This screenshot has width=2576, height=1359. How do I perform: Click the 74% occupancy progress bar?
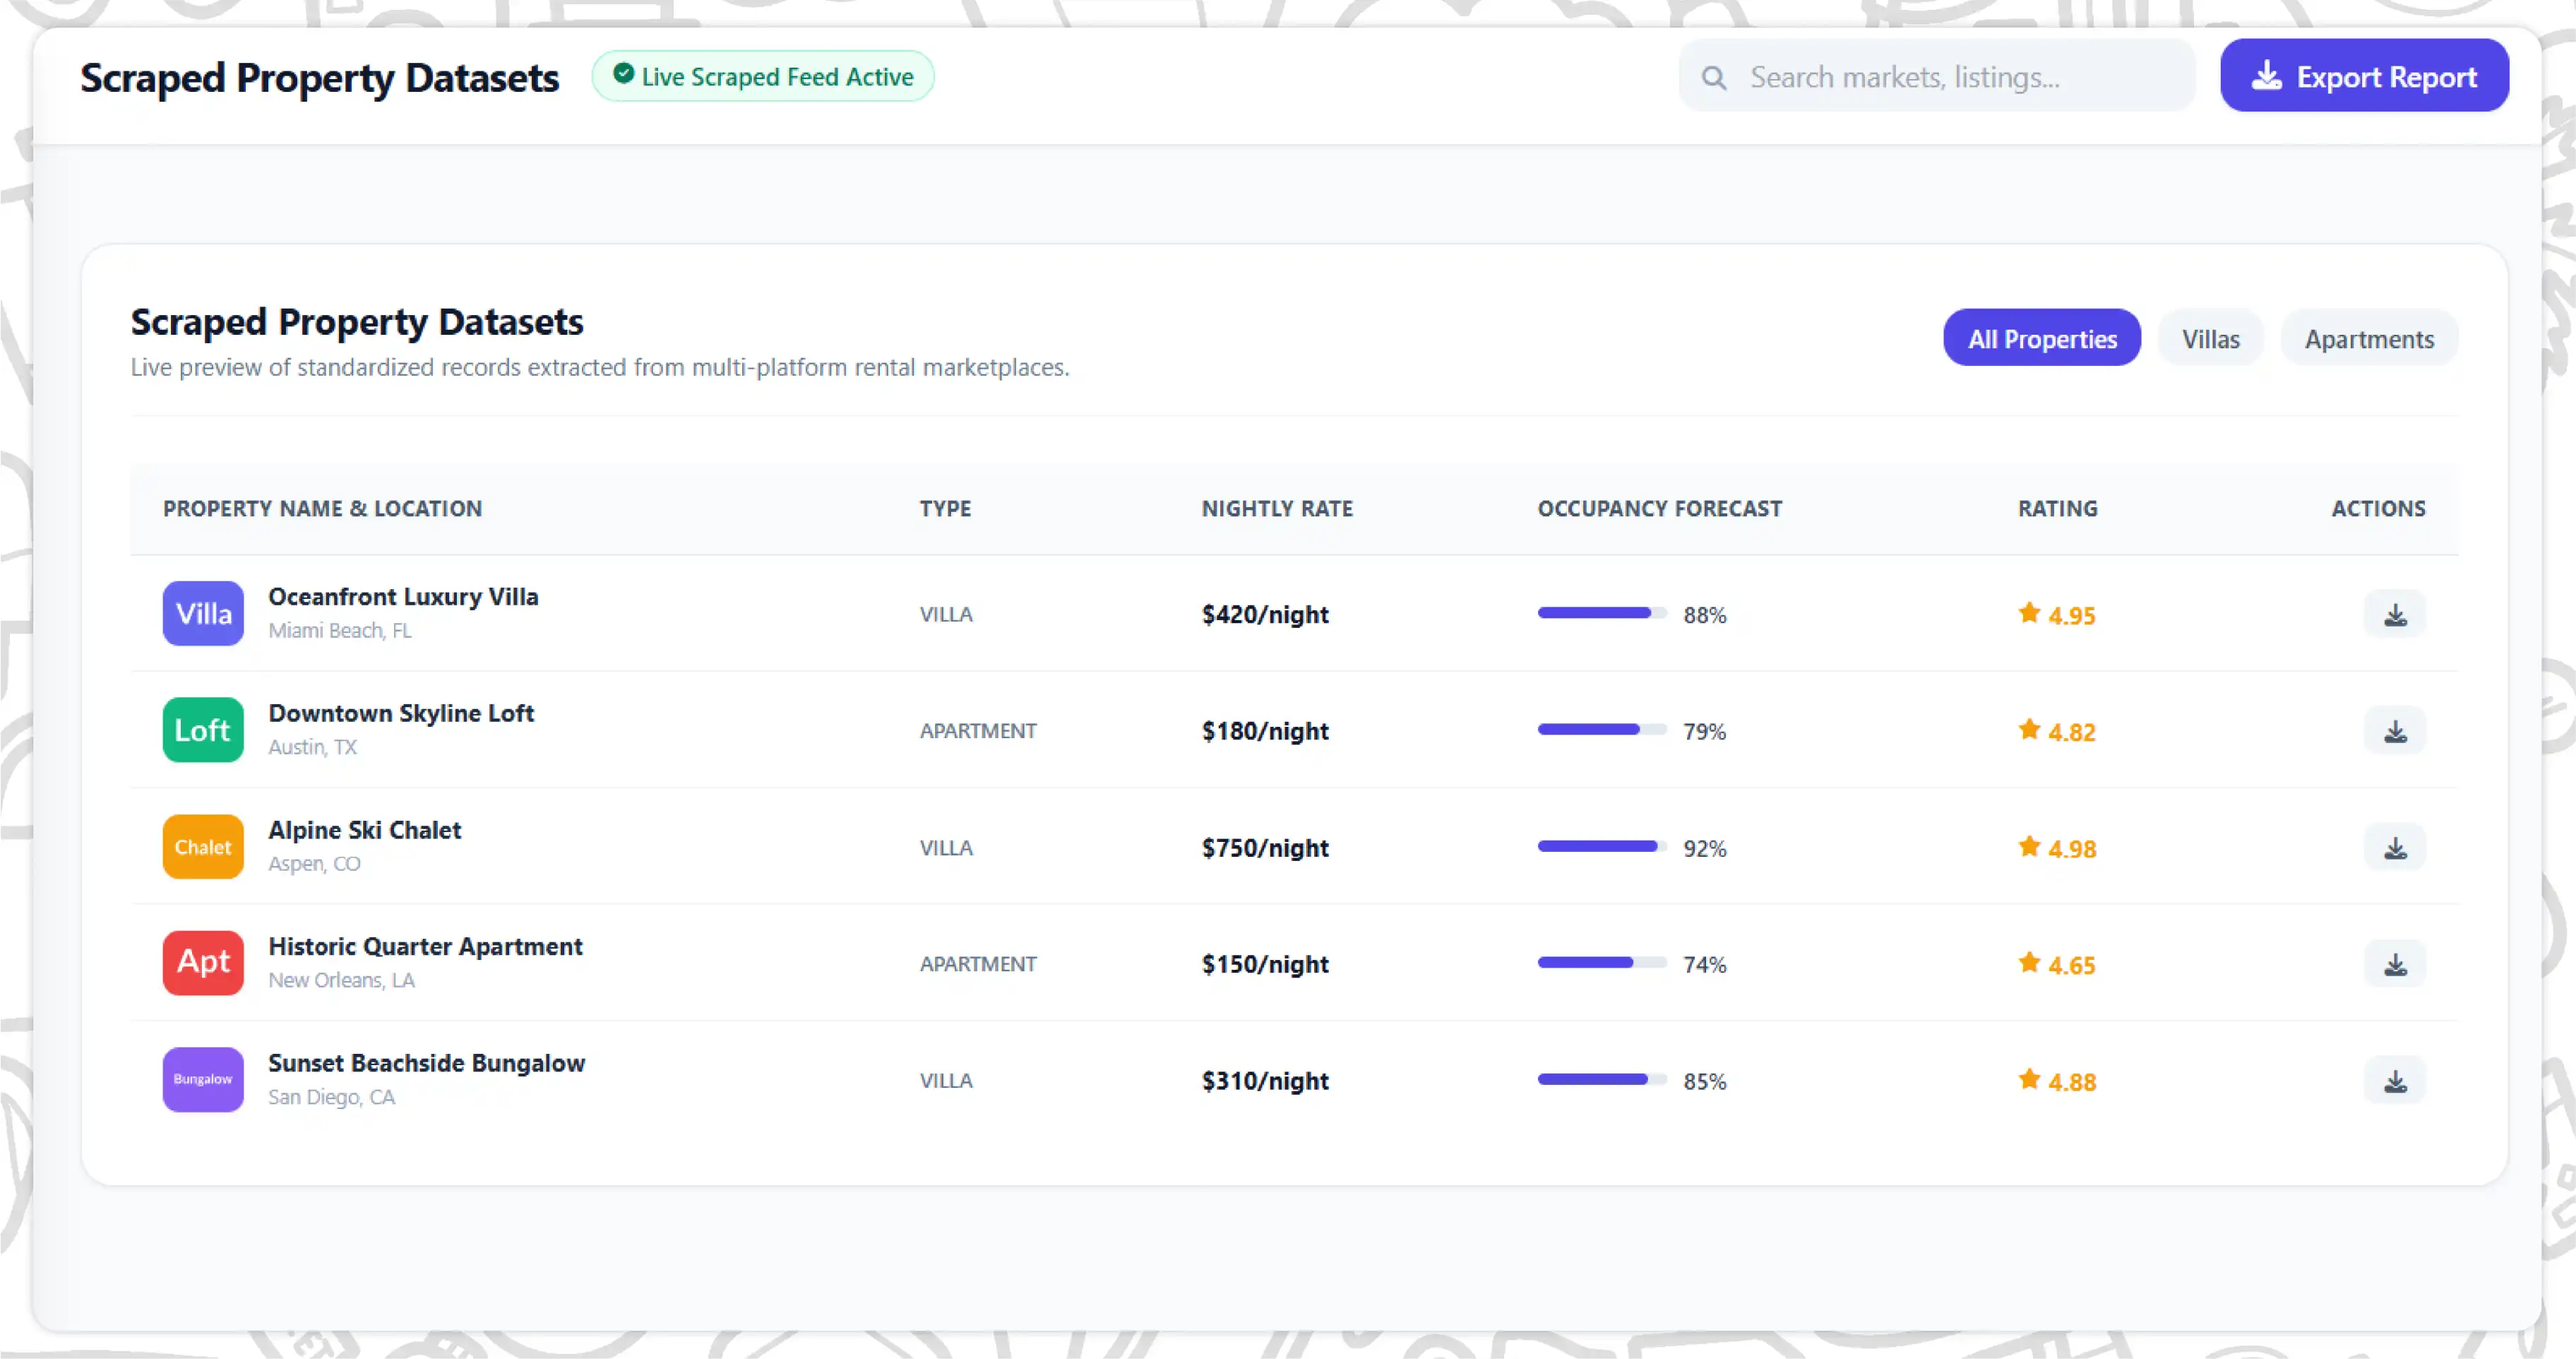tap(1601, 963)
